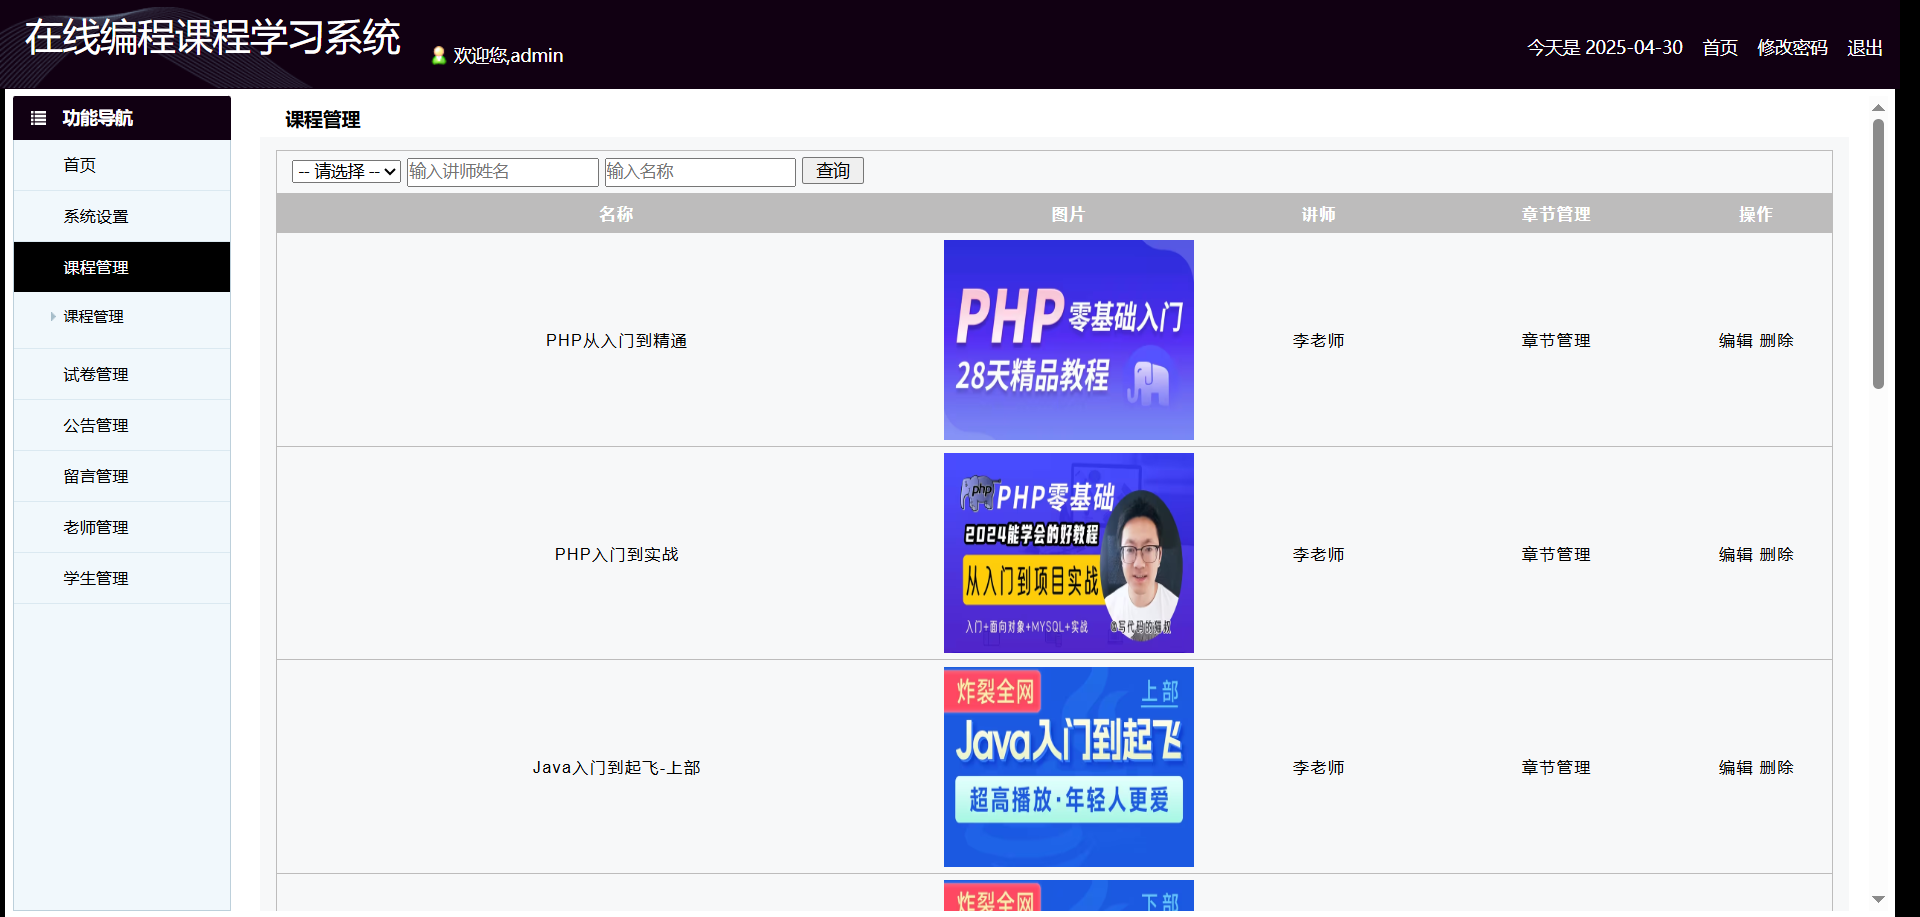Open 老师管理 in the sidebar
Image resolution: width=1920 pixels, height=917 pixels.
point(122,527)
